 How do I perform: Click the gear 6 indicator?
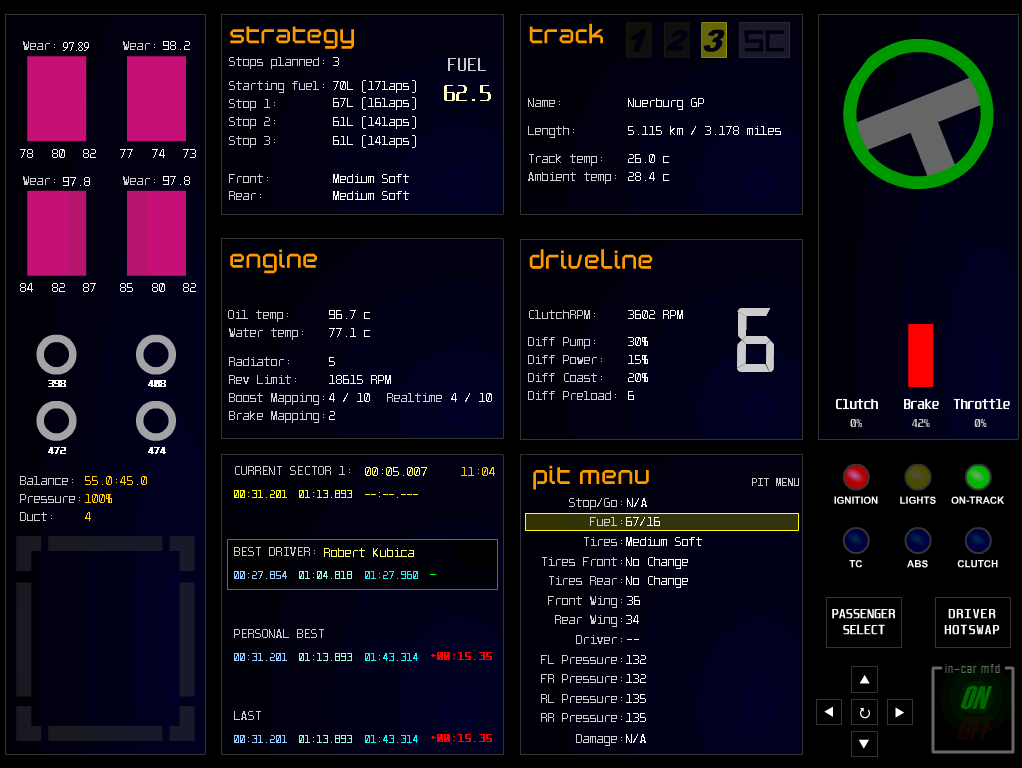click(755, 340)
